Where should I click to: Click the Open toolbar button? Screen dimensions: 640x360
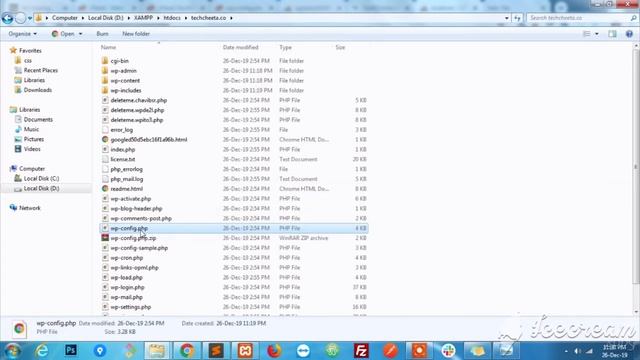pos(63,34)
